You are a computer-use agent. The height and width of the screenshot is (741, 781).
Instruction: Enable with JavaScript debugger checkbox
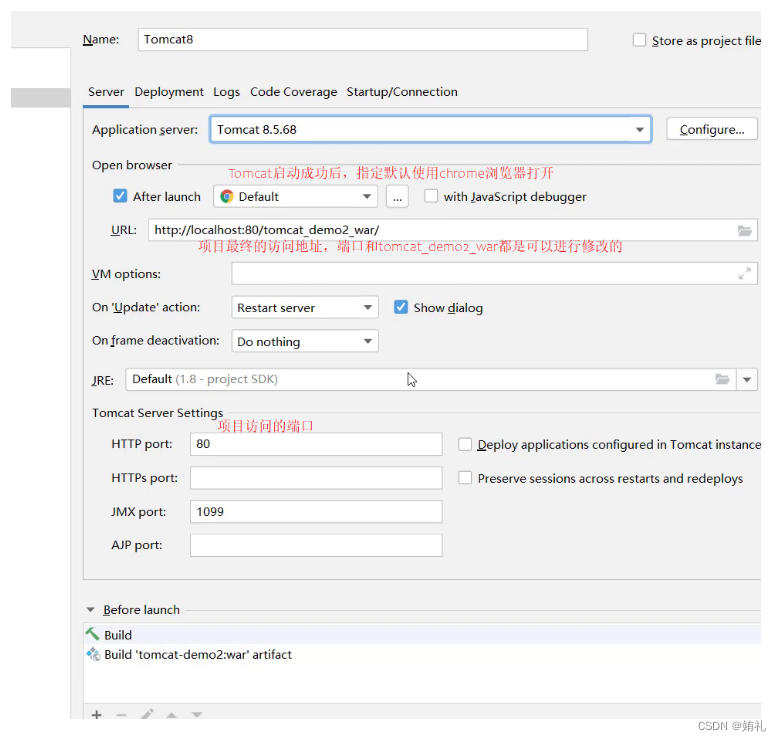click(x=431, y=196)
